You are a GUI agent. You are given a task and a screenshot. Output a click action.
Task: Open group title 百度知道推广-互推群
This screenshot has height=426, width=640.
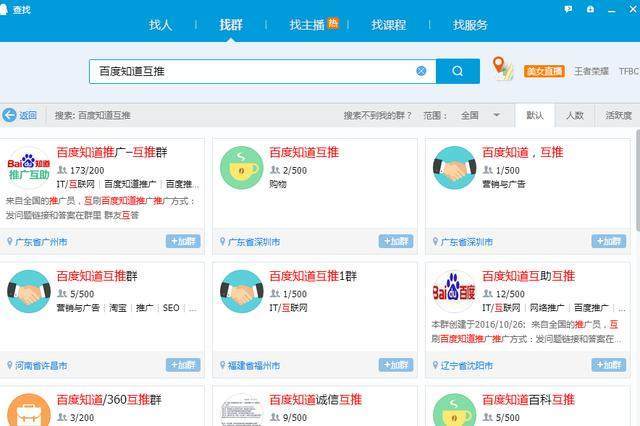112,152
